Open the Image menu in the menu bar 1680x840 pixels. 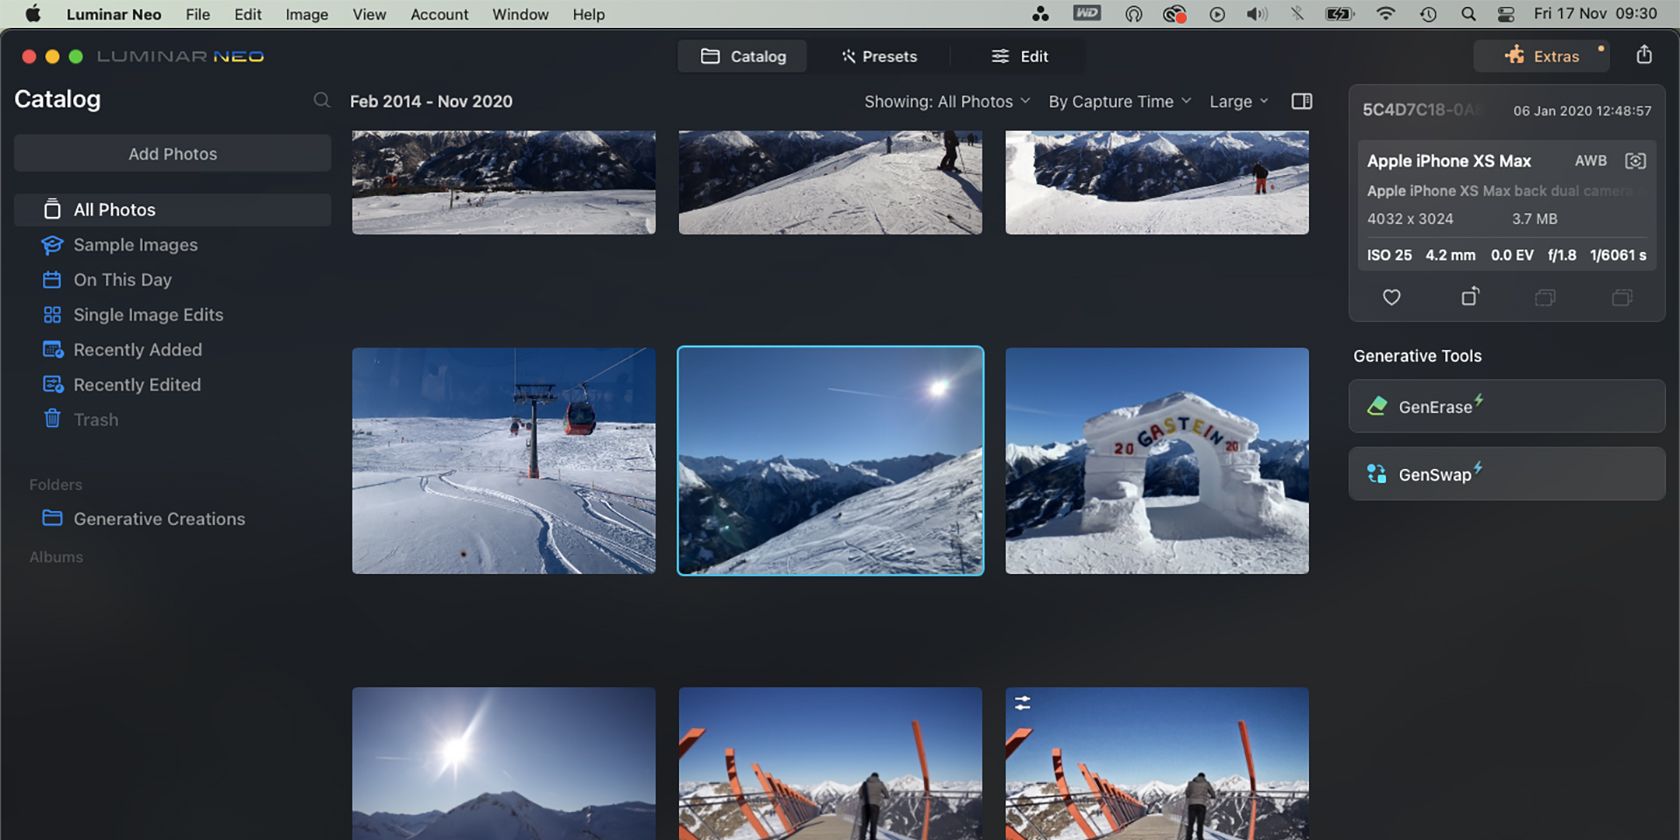(x=306, y=14)
